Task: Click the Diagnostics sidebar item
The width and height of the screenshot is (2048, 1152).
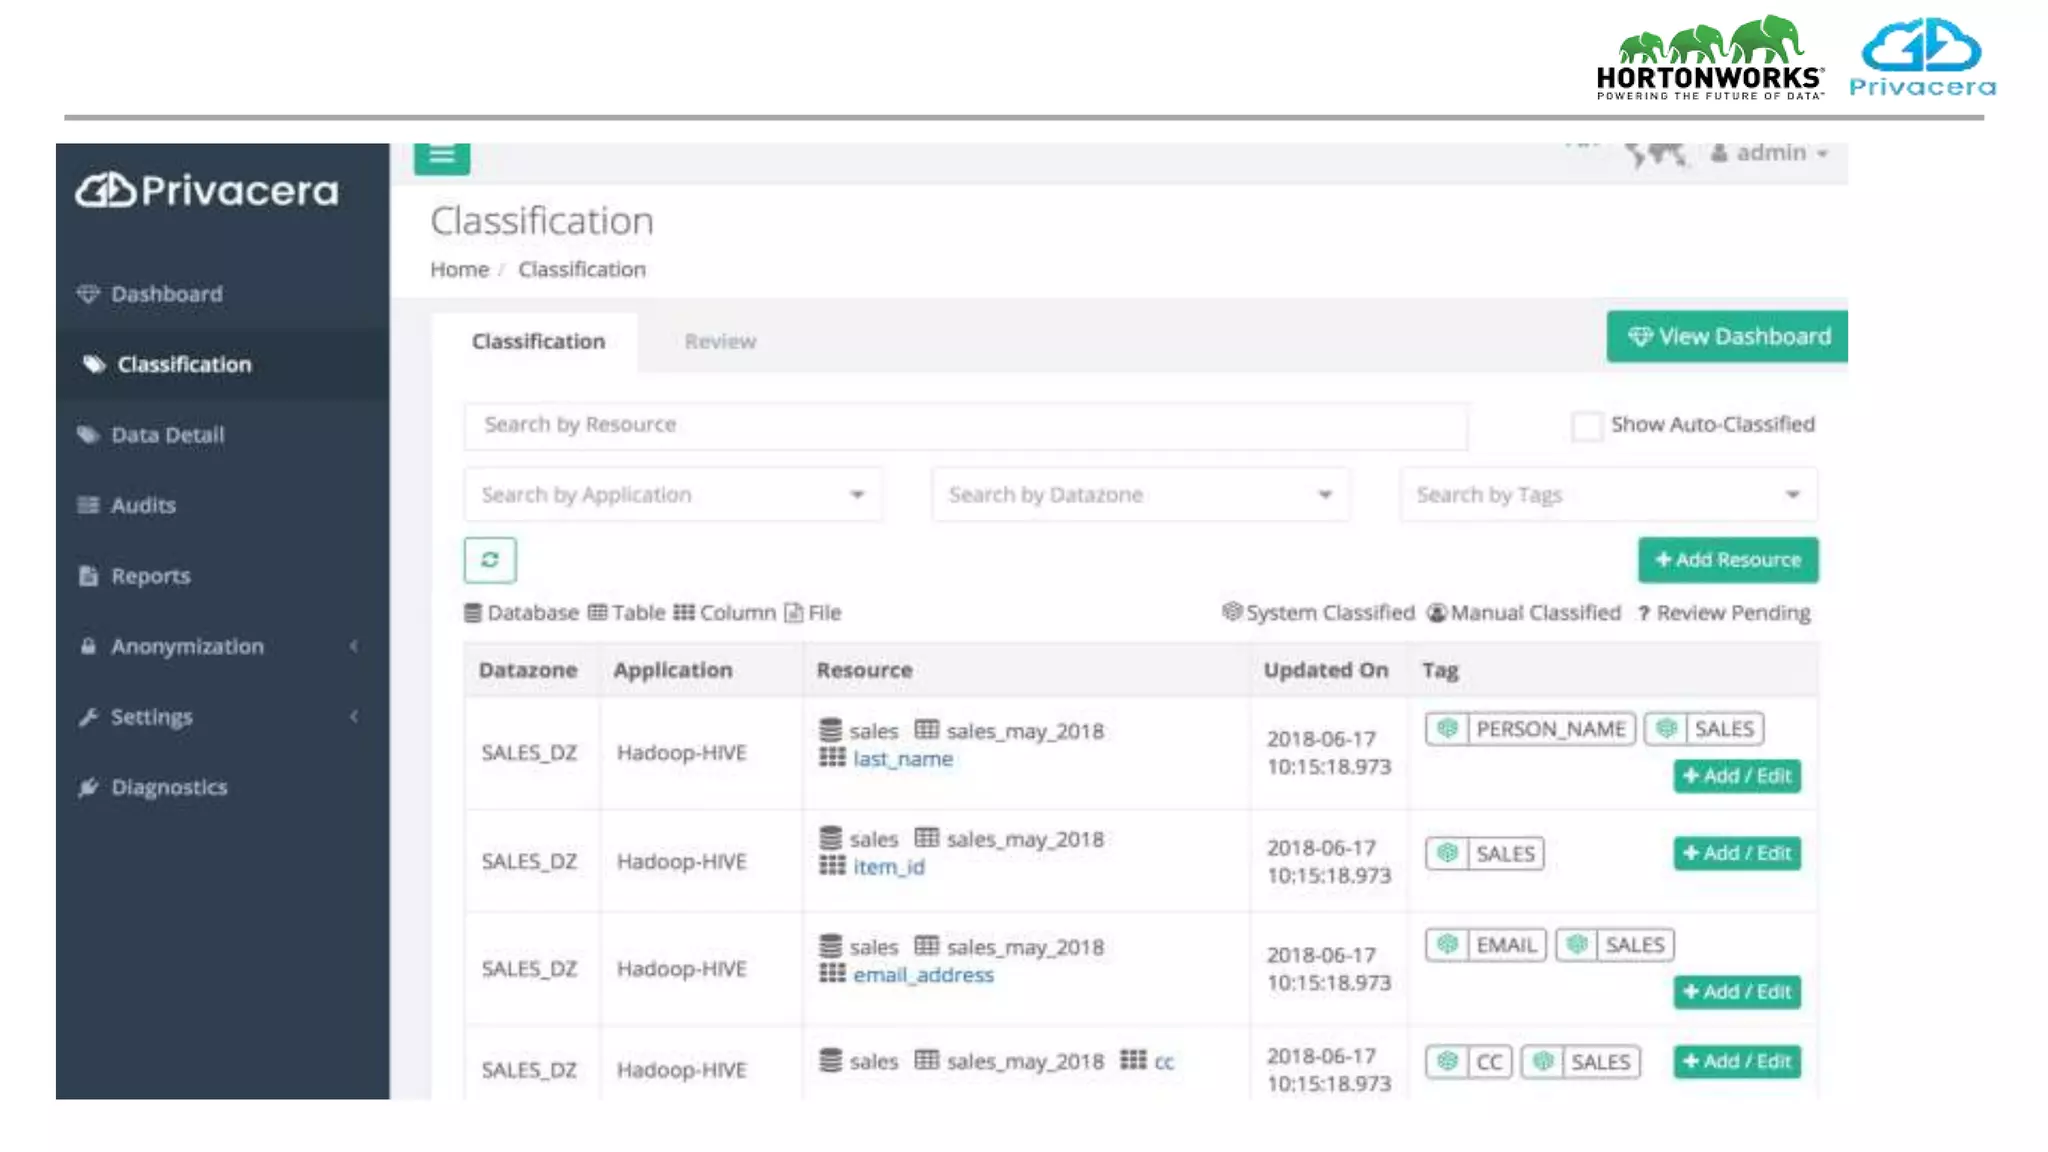Action: [169, 787]
